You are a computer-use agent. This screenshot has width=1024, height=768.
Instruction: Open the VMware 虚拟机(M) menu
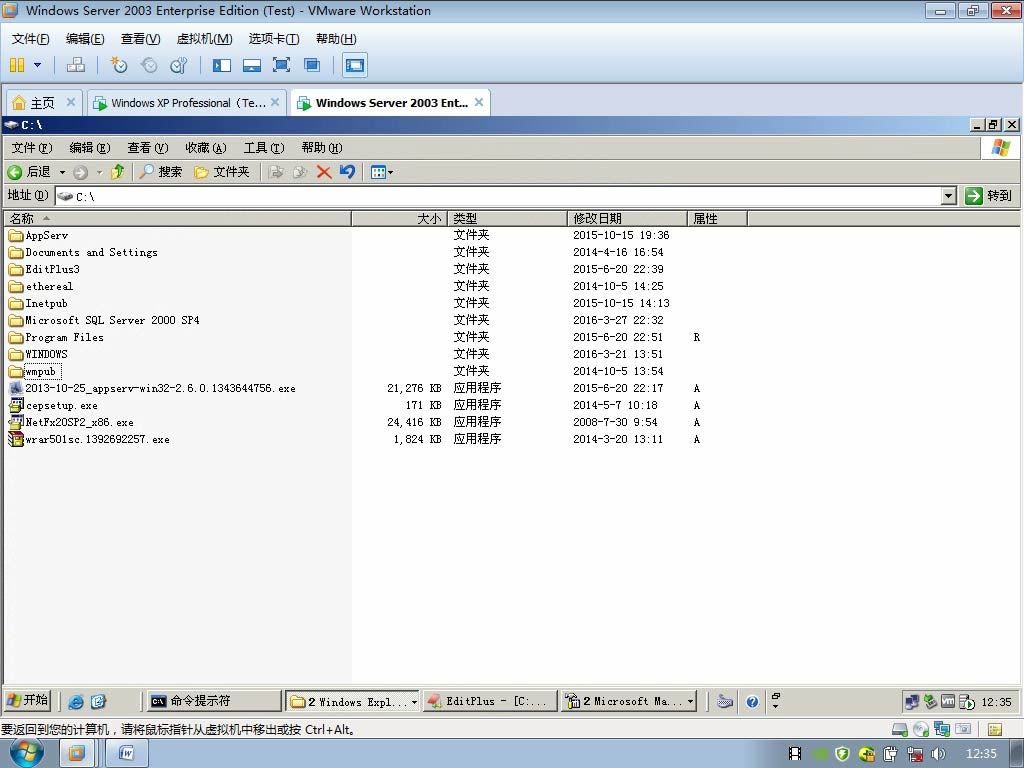click(x=204, y=39)
